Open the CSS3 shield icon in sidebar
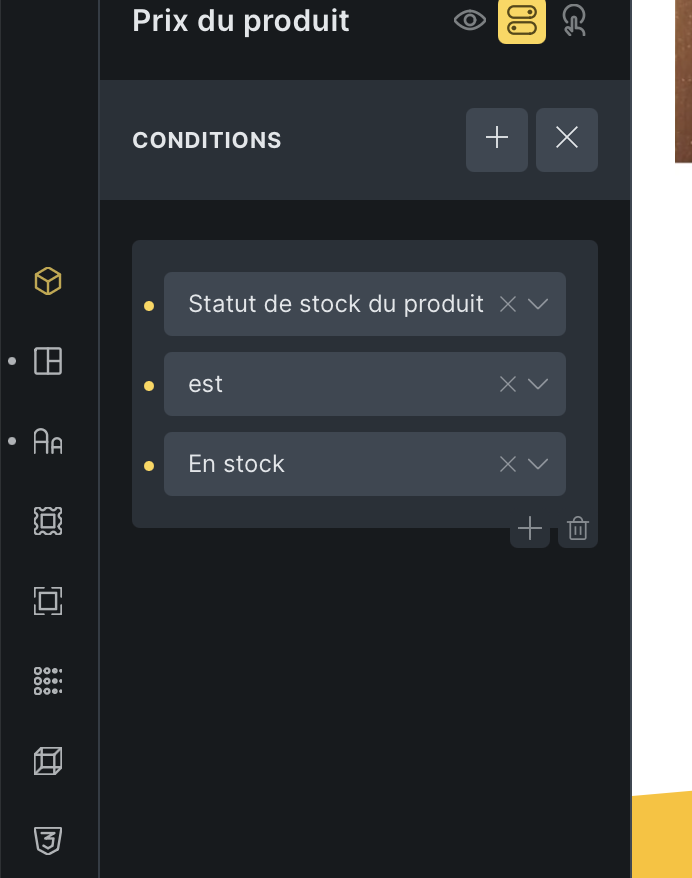This screenshot has height=878, width=692. [48, 841]
